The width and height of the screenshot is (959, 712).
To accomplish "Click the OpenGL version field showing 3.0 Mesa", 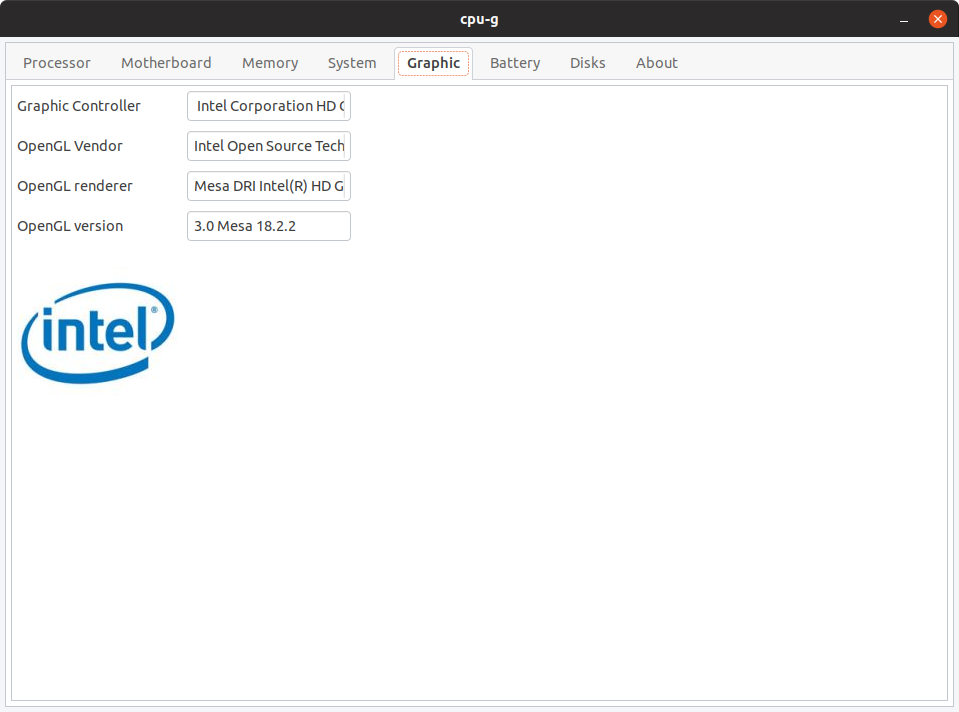I will 268,226.
